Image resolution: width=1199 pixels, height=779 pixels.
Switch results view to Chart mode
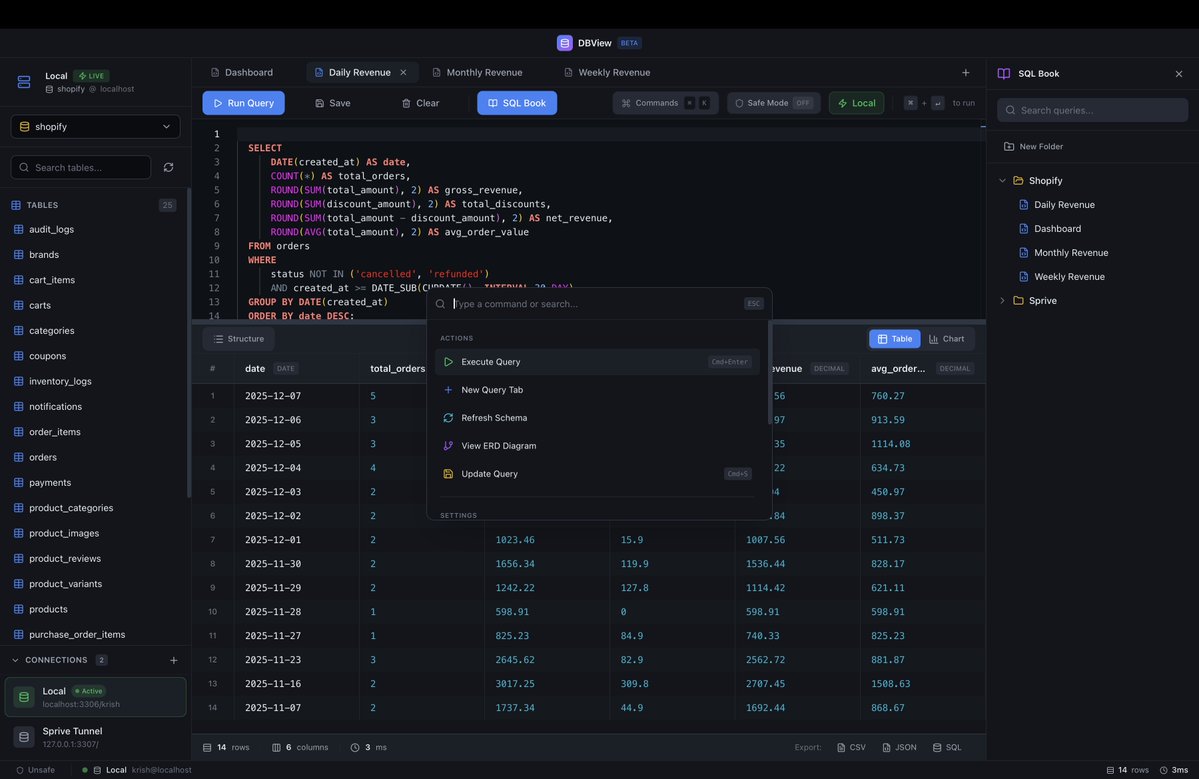tap(946, 339)
